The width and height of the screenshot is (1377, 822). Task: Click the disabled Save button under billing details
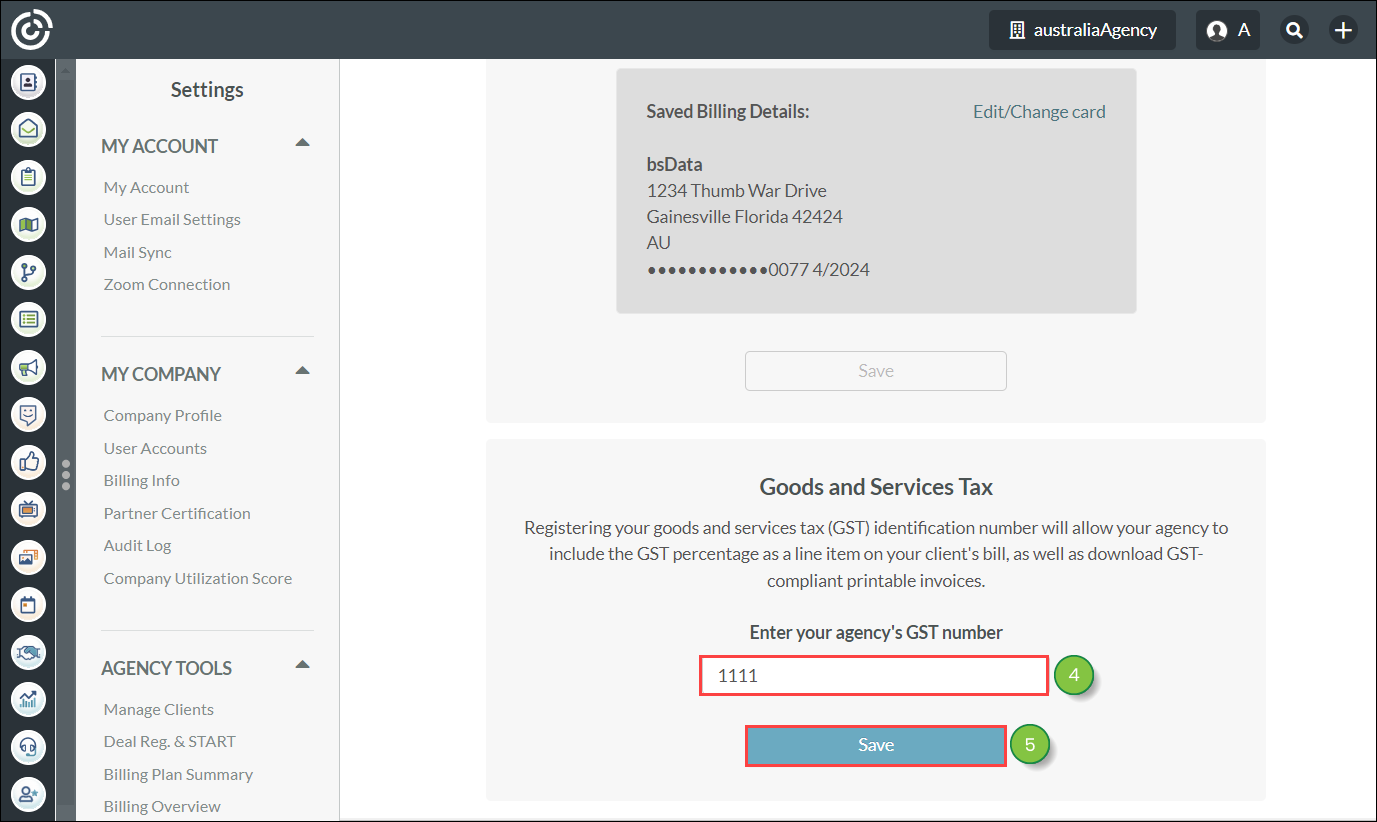[876, 371]
